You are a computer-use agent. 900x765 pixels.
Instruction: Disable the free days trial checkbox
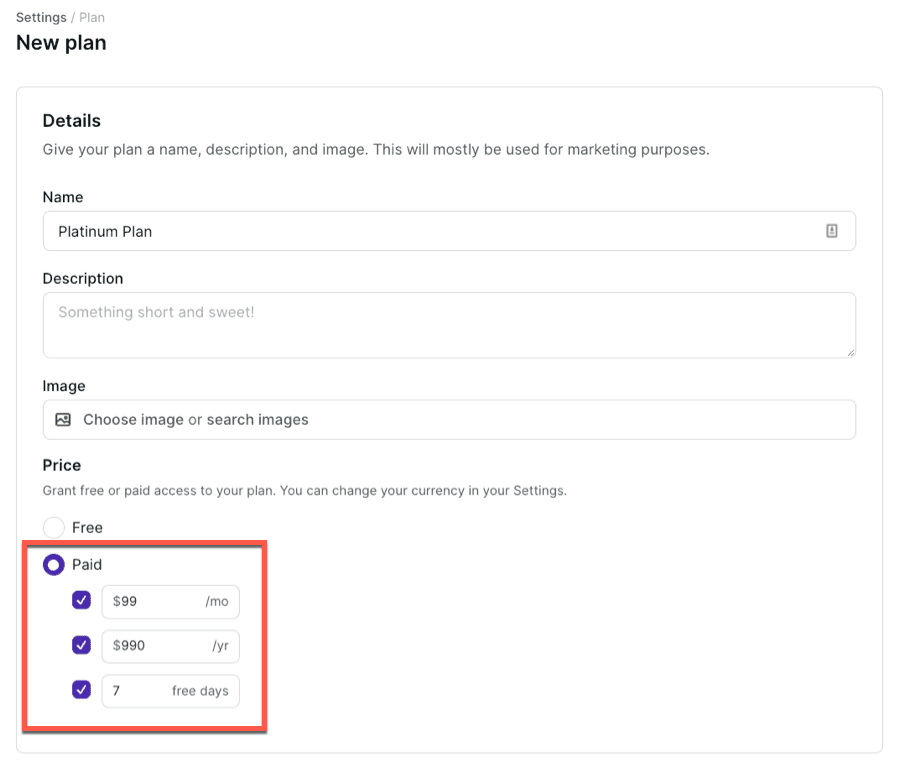(x=82, y=690)
